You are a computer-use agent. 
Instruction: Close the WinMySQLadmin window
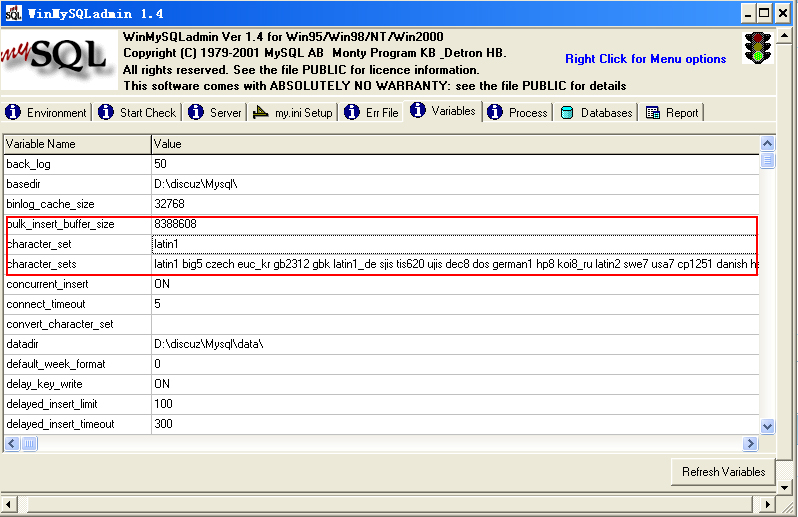783,14
